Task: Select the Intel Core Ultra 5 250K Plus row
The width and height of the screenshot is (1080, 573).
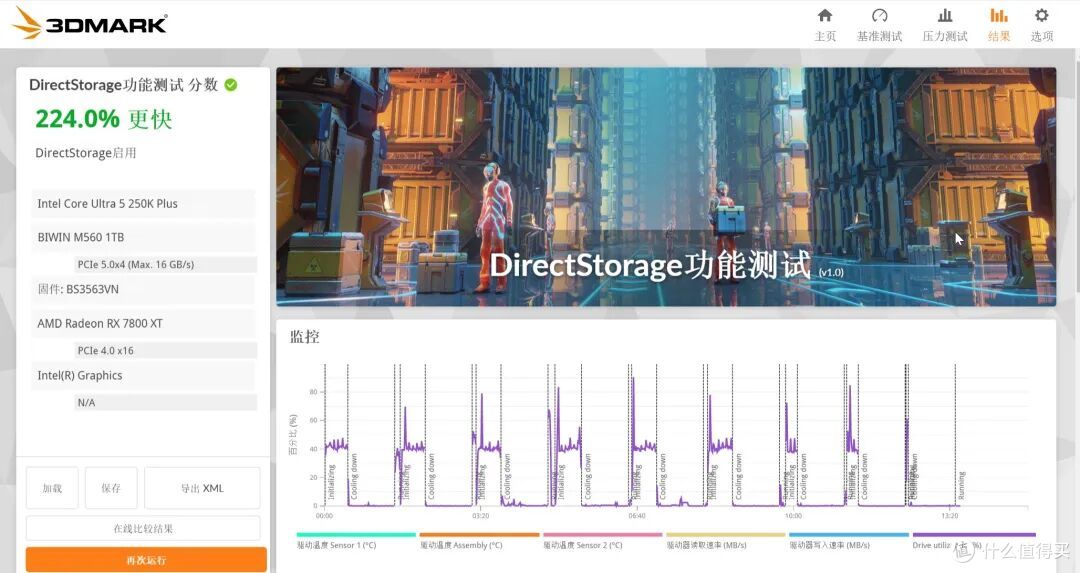Action: [x=143, y=204]
